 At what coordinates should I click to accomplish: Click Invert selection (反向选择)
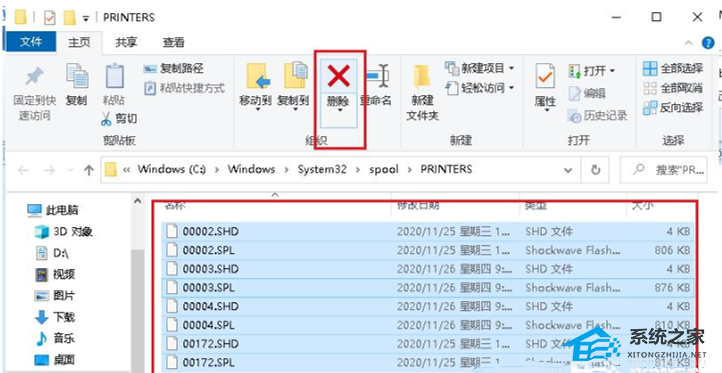coord(673,108)
